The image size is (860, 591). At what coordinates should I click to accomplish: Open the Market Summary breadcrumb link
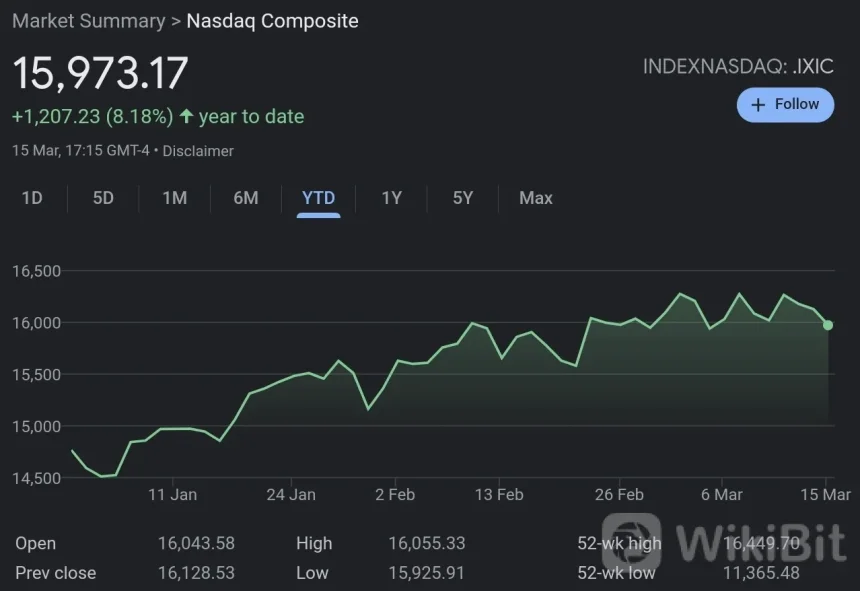click(88, 21)
